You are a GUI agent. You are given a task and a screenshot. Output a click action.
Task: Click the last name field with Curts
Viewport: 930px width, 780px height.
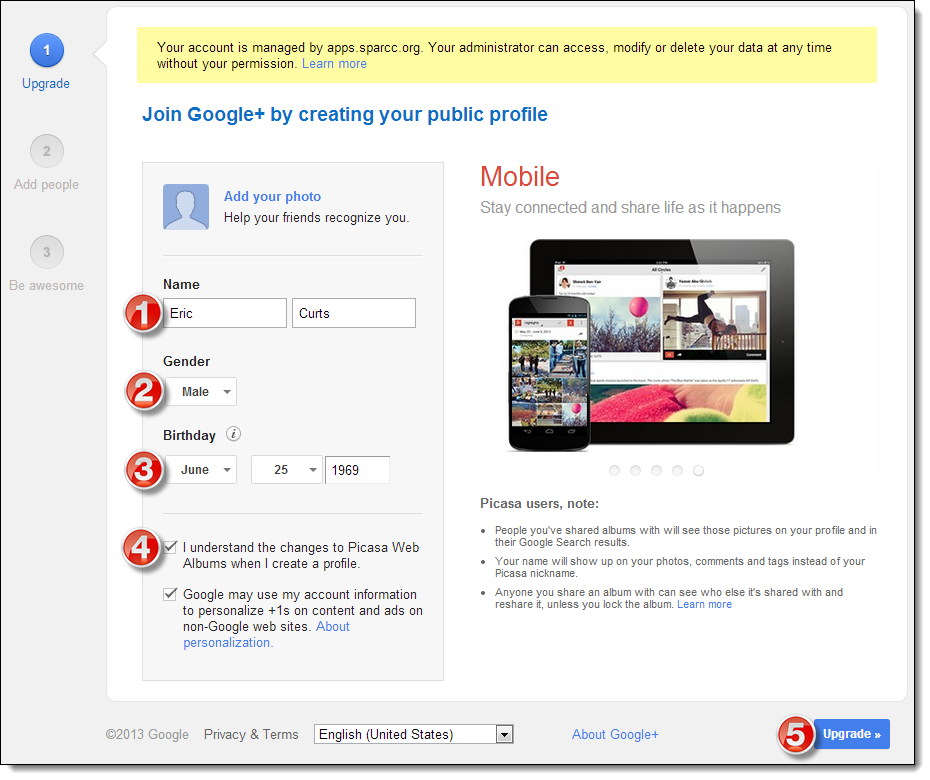[x=353, y=313]
